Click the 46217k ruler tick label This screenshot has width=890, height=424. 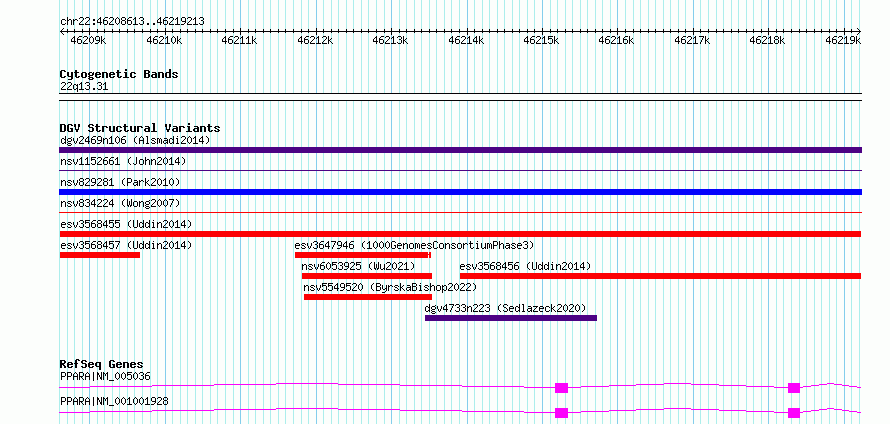[692, 40]
